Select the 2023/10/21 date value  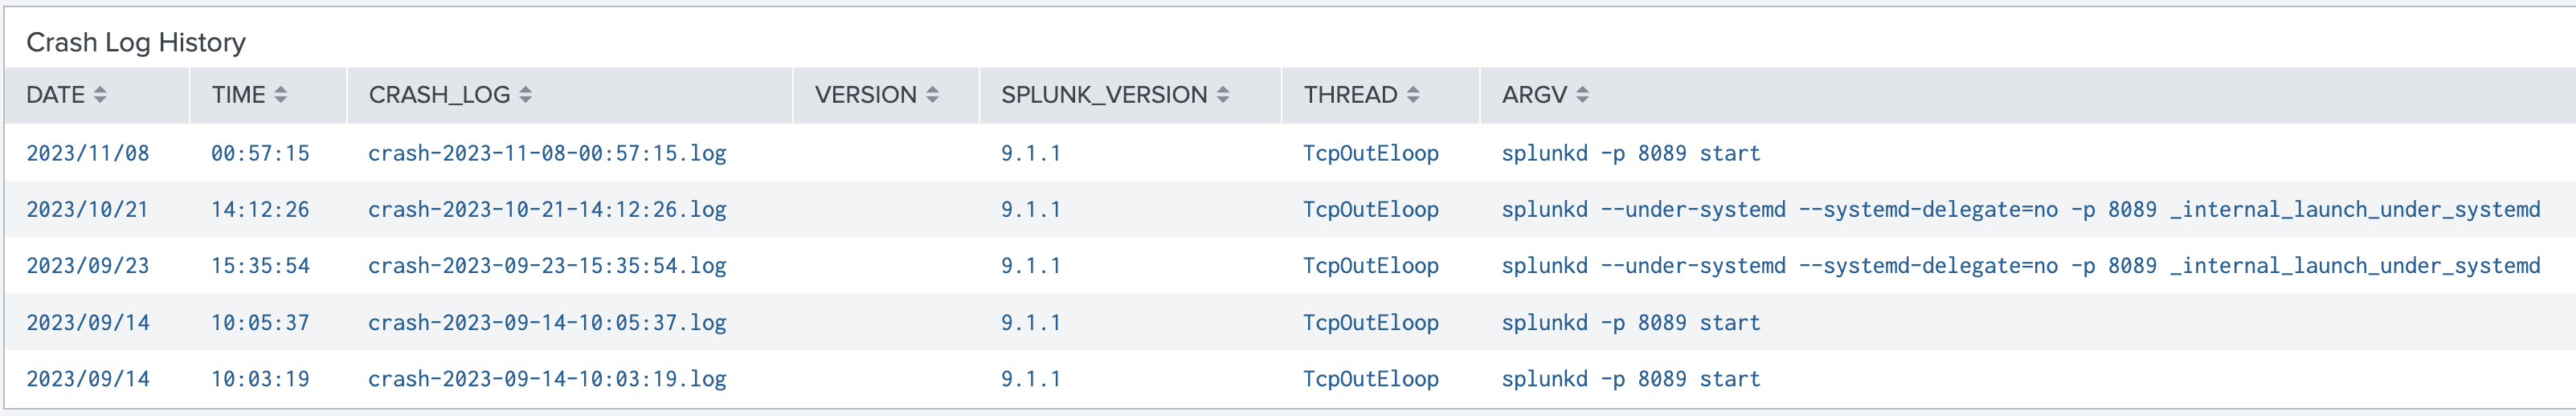tap(88, 209)
